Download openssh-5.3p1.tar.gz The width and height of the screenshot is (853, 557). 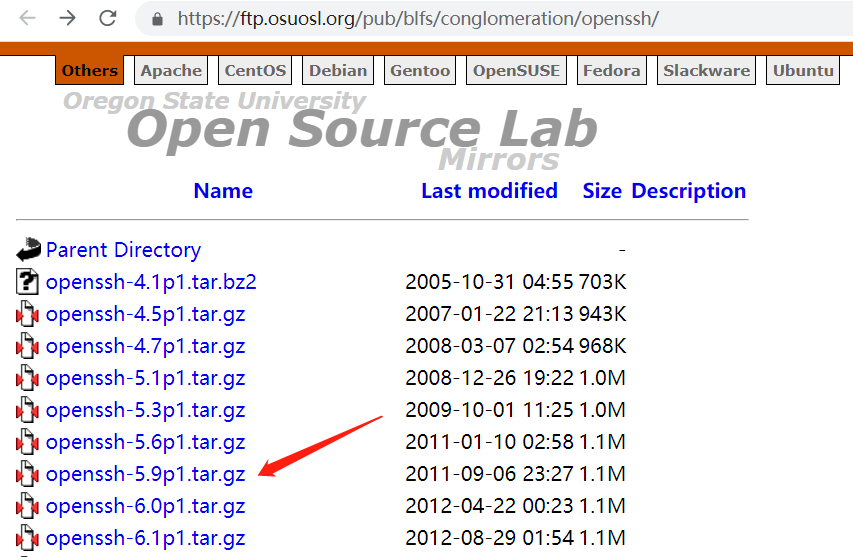point(145,411)
